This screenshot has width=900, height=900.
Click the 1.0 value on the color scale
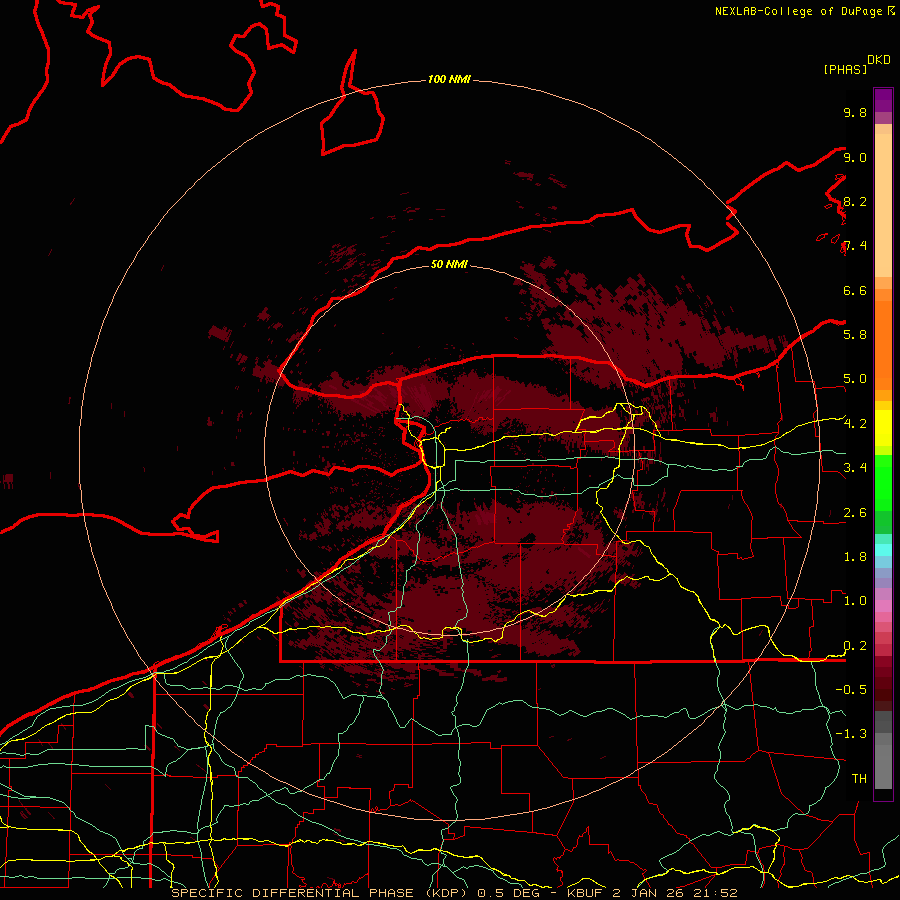[x=855, y=600]
